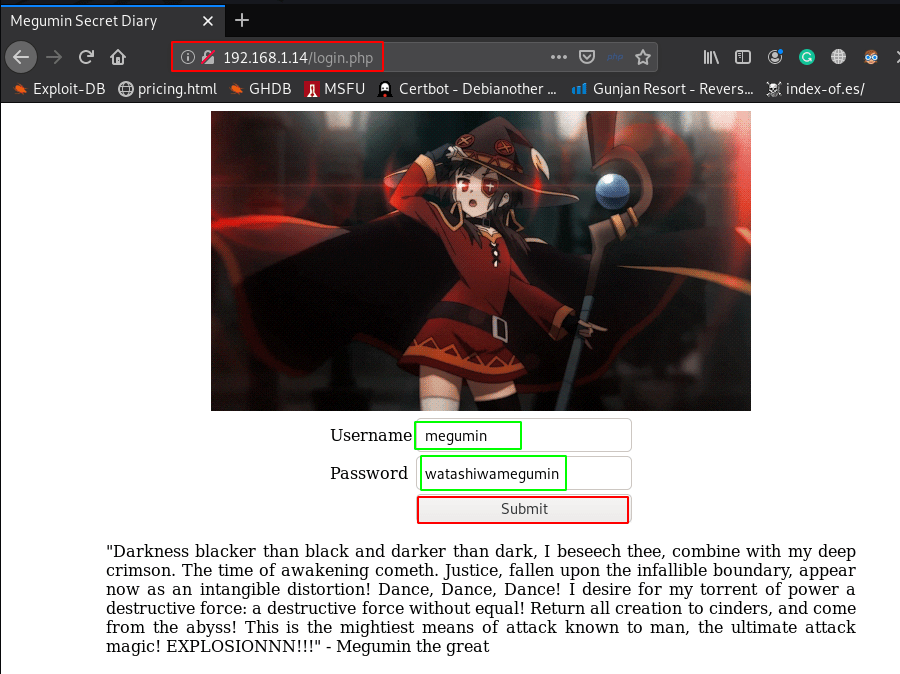Click the address bar URL 192.168.1.14/login.php
This screenshot has height=674, width=900.
pyautogui.click(x=298, y=57)
